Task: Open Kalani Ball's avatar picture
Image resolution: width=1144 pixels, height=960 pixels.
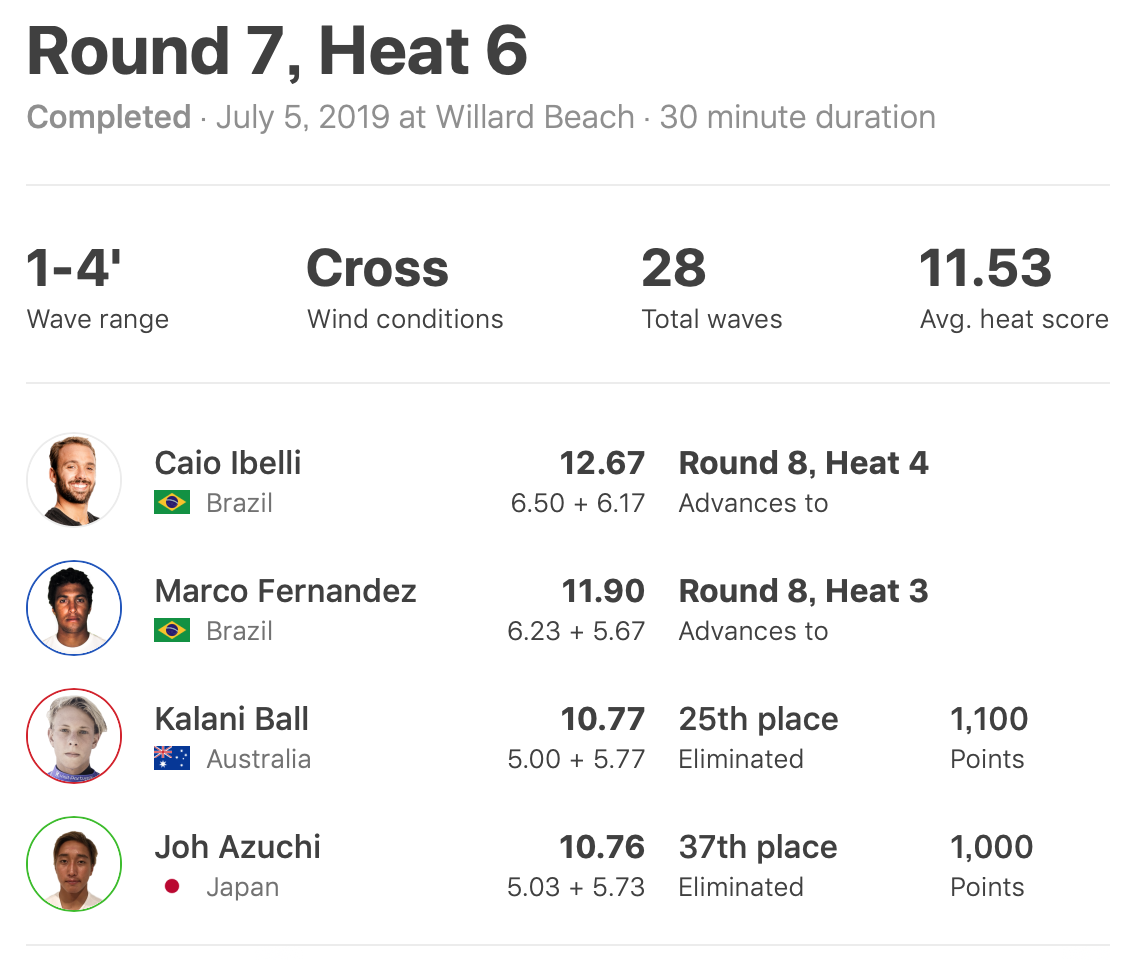Action: pyautogui.click(x=74, y=736)
